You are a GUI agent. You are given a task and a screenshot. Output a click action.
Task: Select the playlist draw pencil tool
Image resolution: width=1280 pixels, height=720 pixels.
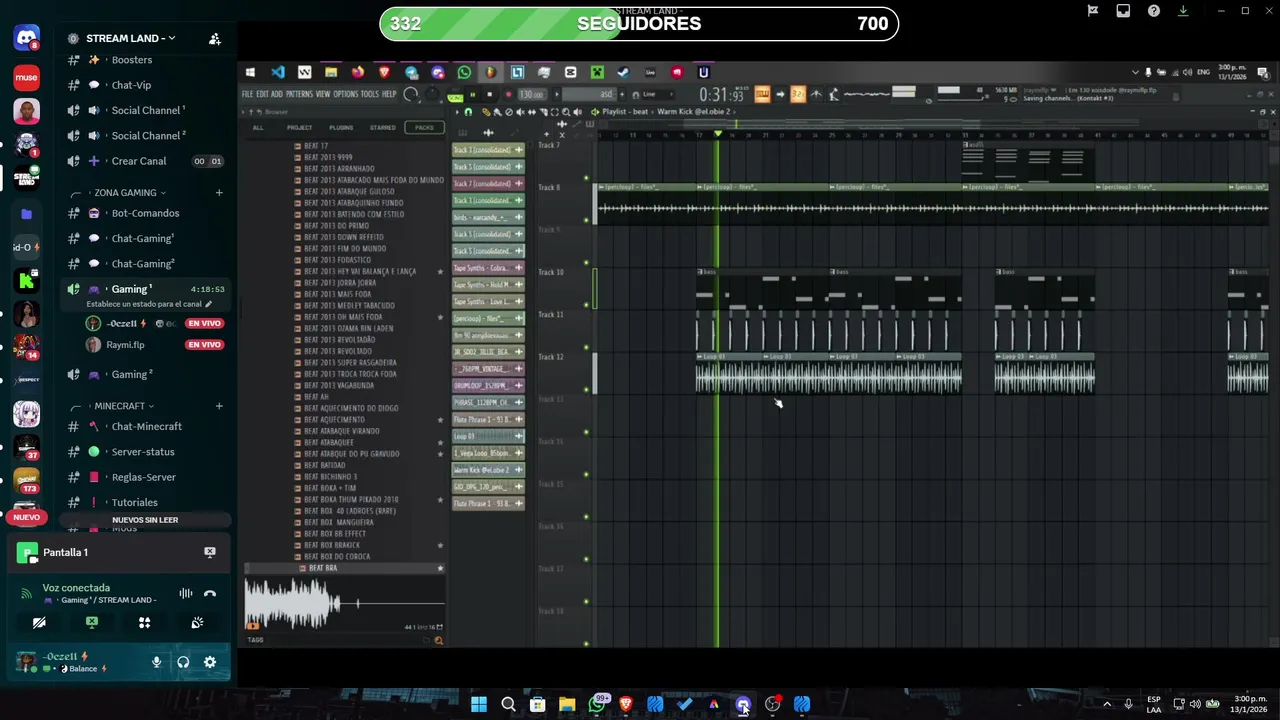486,111
